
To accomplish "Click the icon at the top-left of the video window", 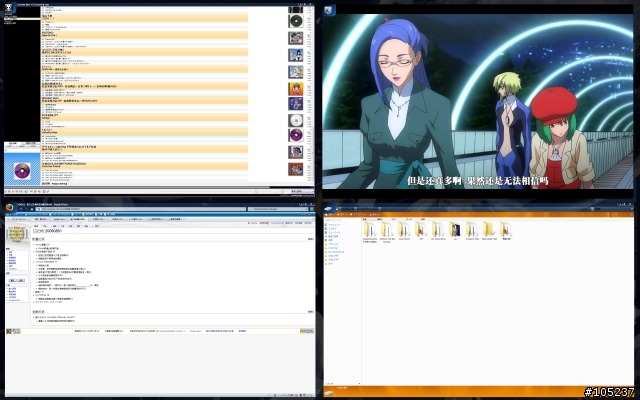I will point(329,10).
